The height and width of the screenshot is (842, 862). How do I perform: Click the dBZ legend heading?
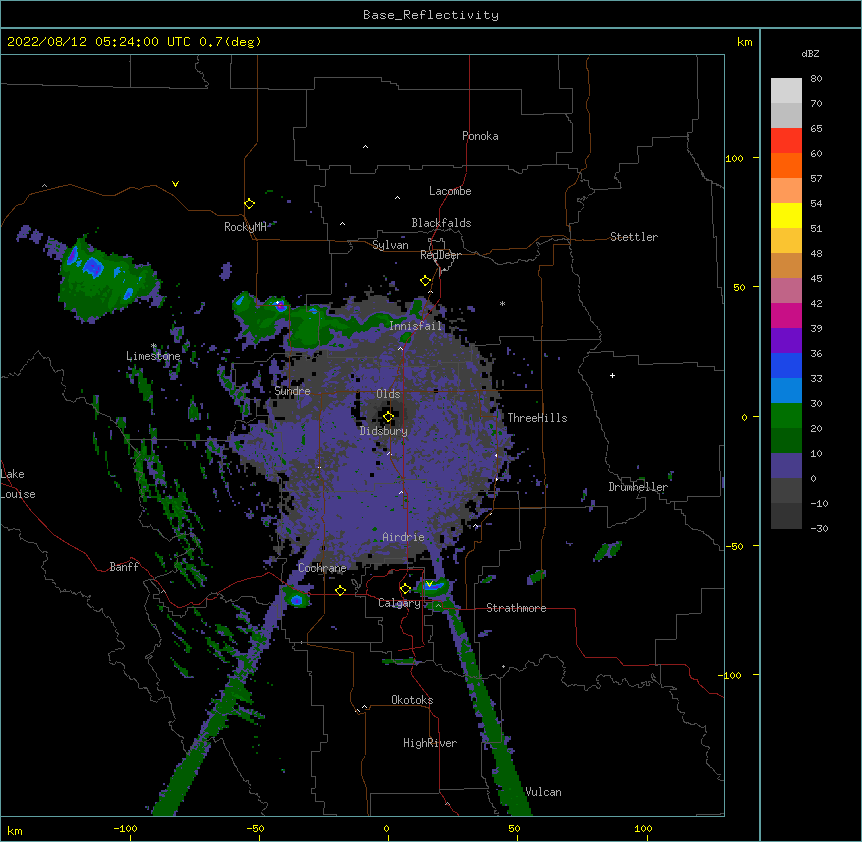810,54
